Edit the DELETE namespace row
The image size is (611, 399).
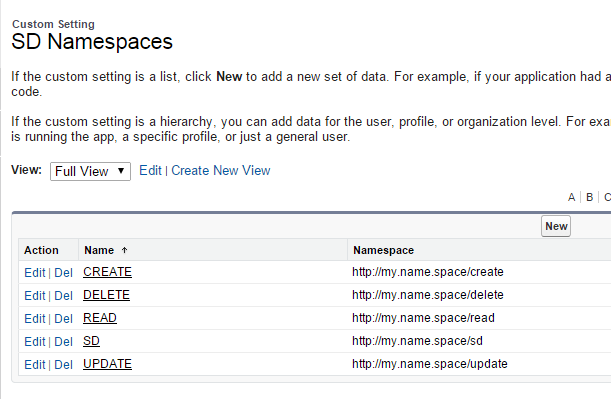[35, 295]
